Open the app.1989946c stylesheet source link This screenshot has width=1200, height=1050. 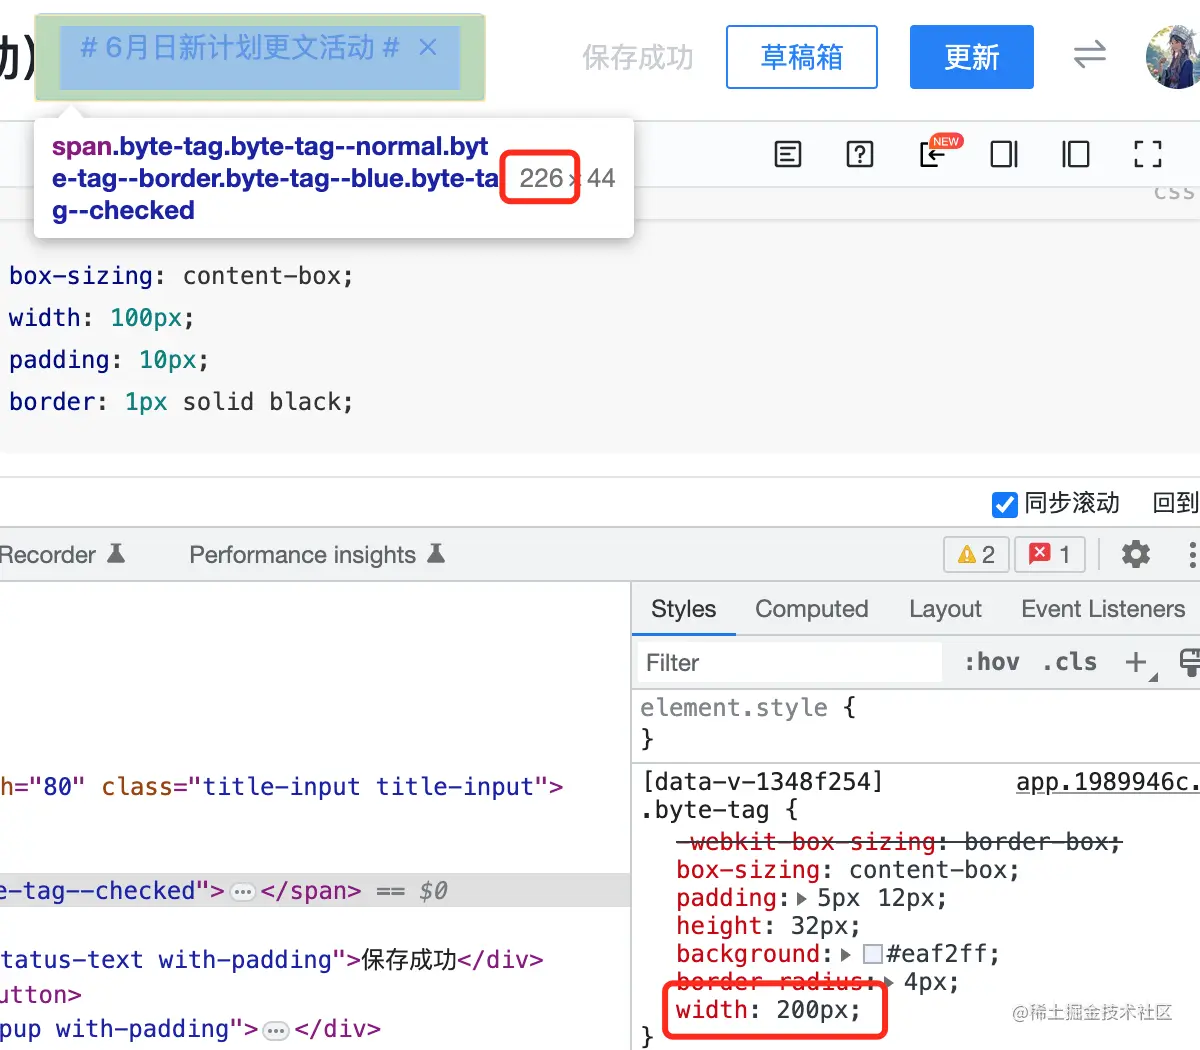tap(1107, 782)
